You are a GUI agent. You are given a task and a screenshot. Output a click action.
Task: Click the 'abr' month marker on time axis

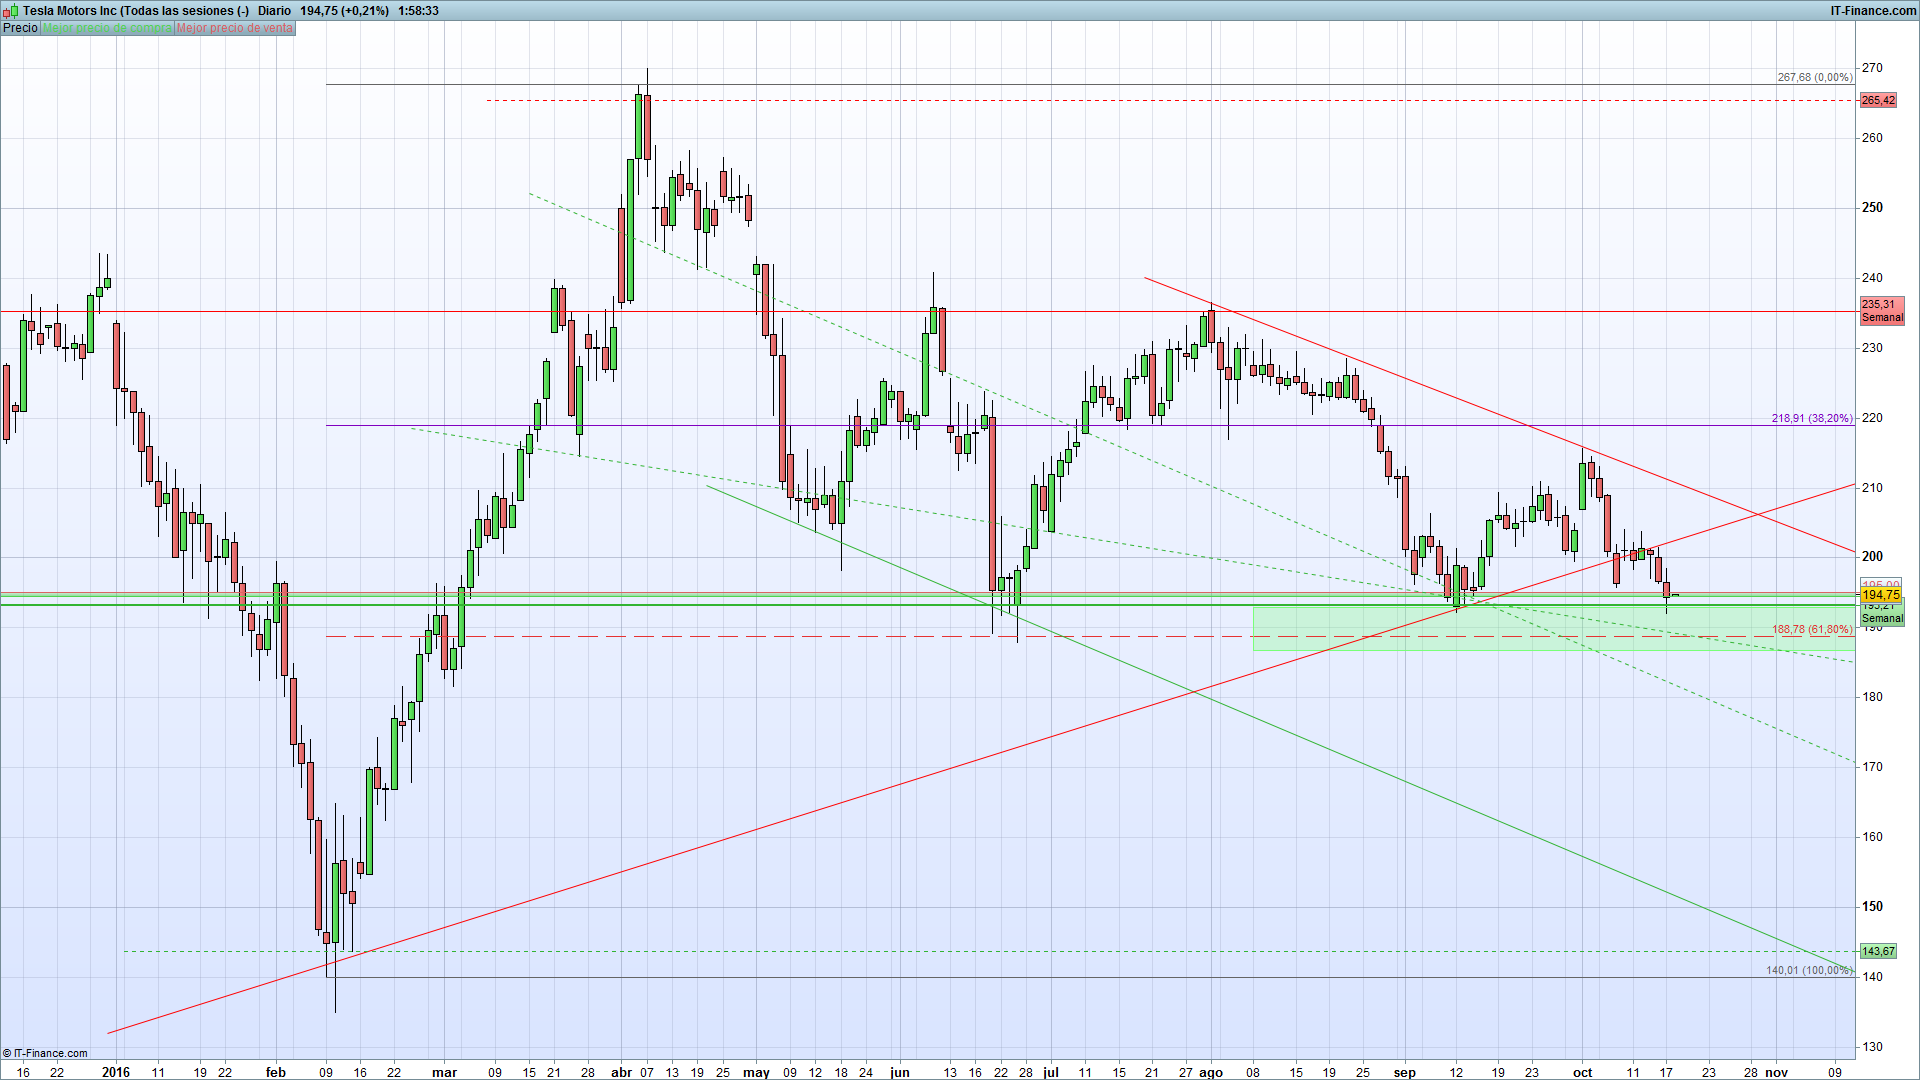(x=622, y=1072)
